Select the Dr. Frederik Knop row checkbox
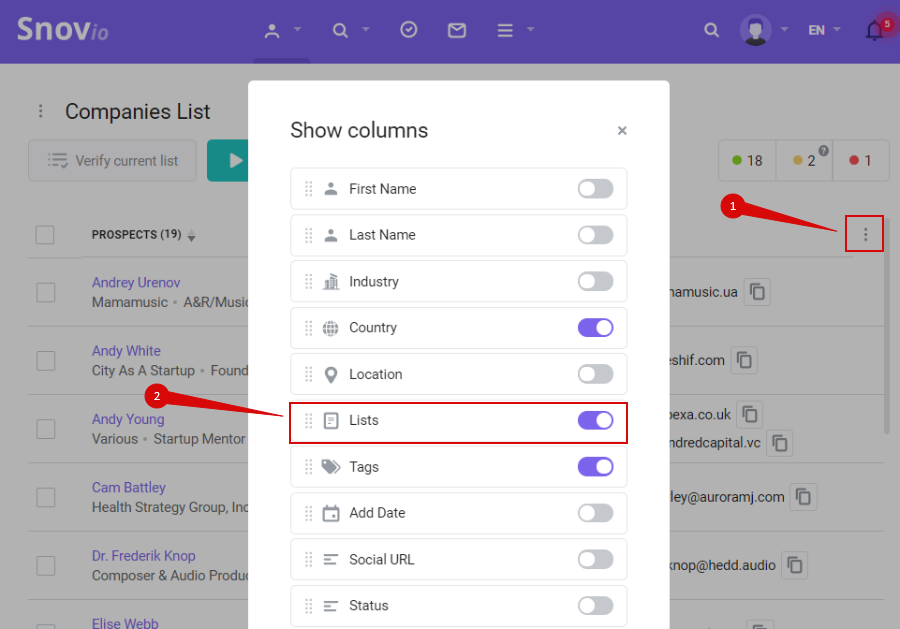The image size is (900, 629). (45, 565)
